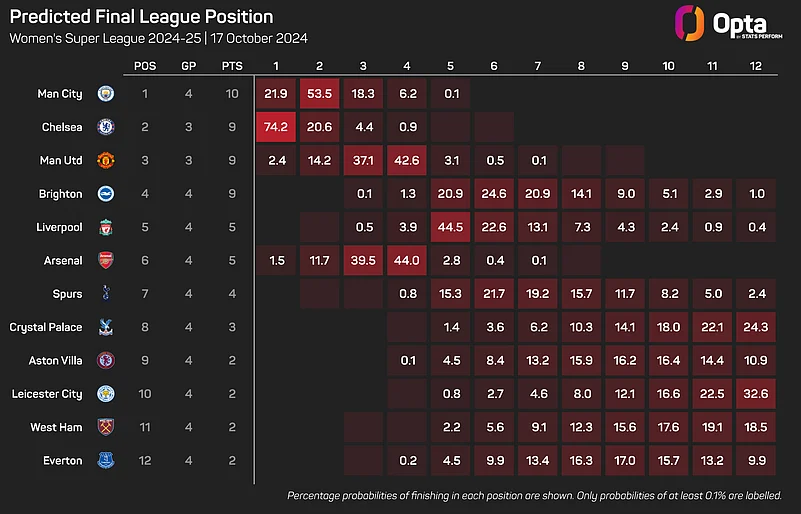Image resolution: width=801 pixels, height=514 pixels.
Task: Click the Man City club crest
Action: [x=106, y=94]
